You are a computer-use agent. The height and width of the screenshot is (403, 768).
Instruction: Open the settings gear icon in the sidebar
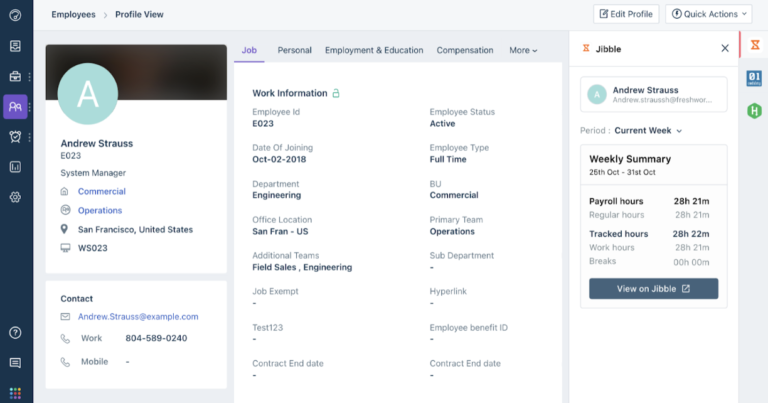(15, 197)
